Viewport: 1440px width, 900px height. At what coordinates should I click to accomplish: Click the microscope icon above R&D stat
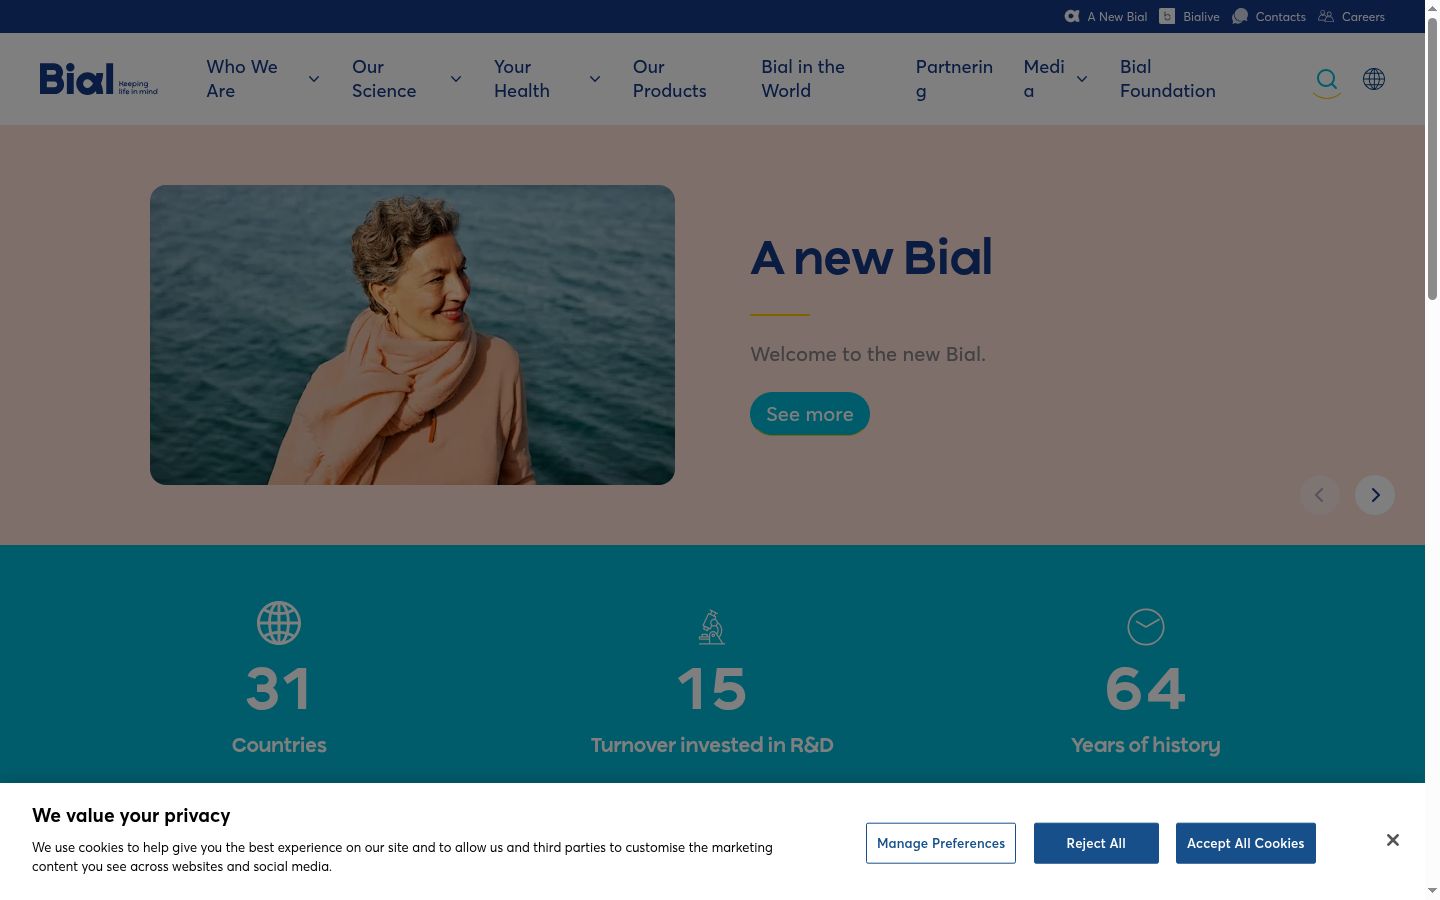tap(712, 627)
